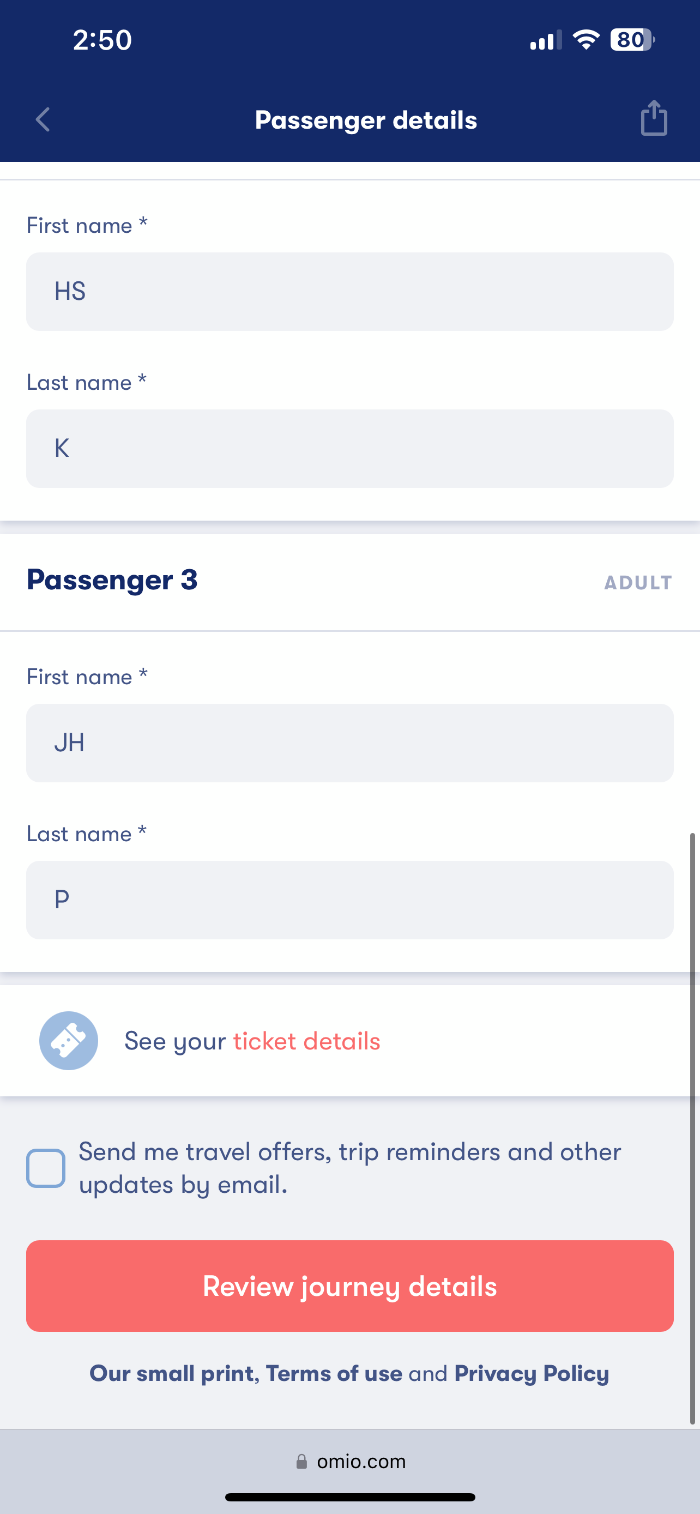The width and height of the screenshot is (700, 1514).
Task: Open the Terms of use link
Action: (334, 1373)
